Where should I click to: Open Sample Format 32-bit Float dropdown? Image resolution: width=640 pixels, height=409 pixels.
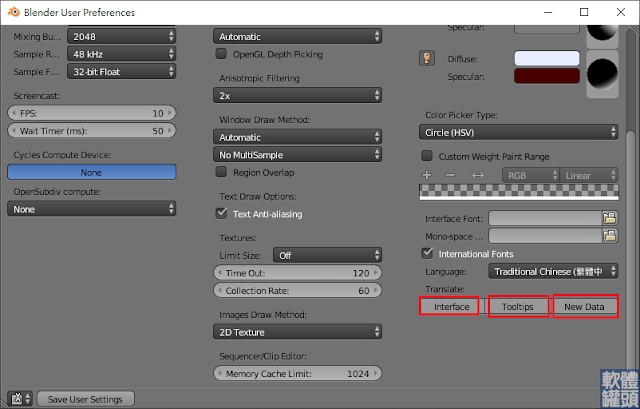pyautogui.click(x=122, y=71)
